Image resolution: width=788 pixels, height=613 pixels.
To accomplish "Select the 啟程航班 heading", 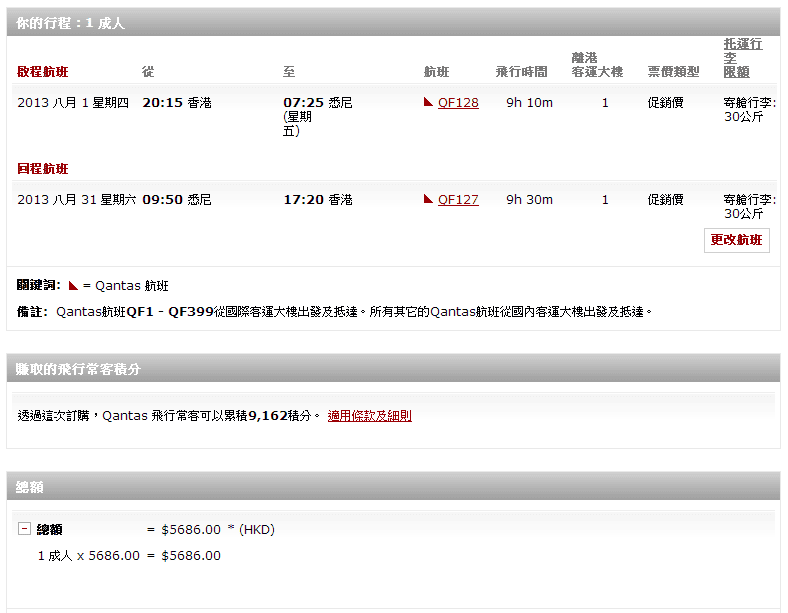I will click(43, 72).
